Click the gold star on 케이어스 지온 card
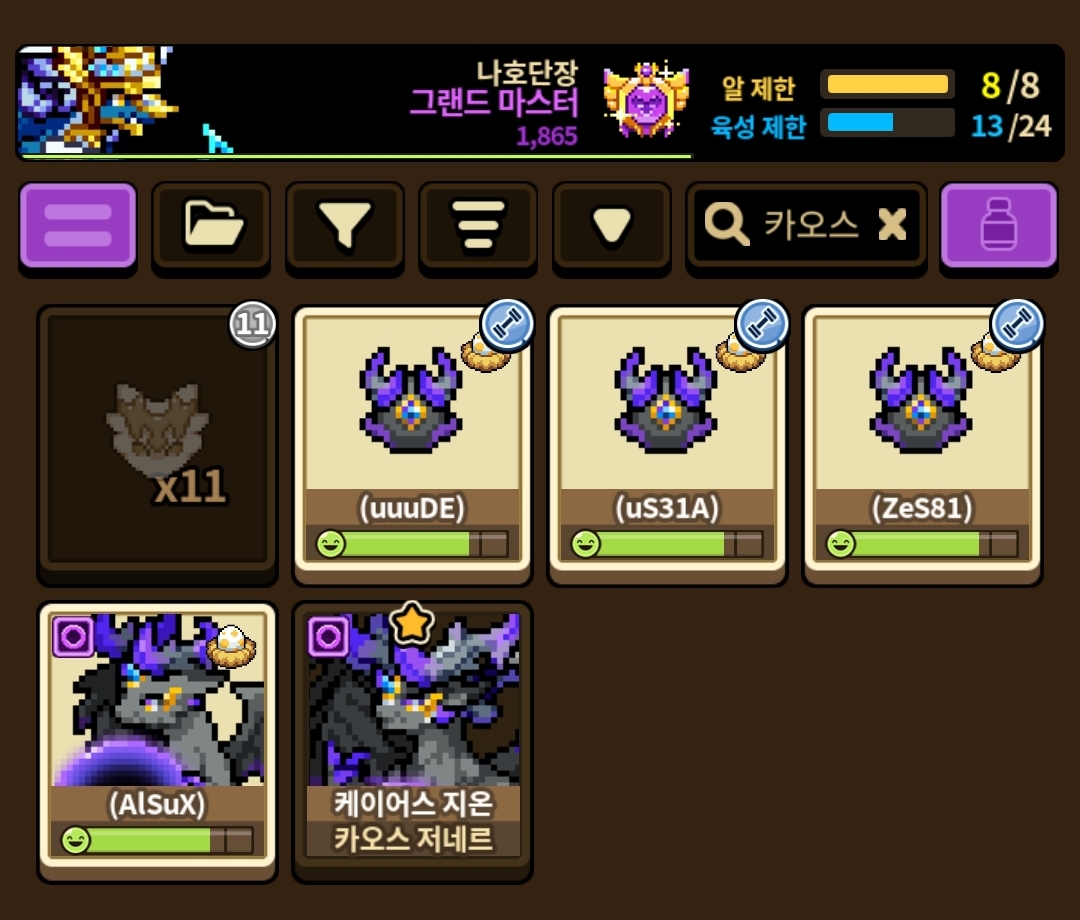This screenshot has width=1080, height=920. pos(412,622)
